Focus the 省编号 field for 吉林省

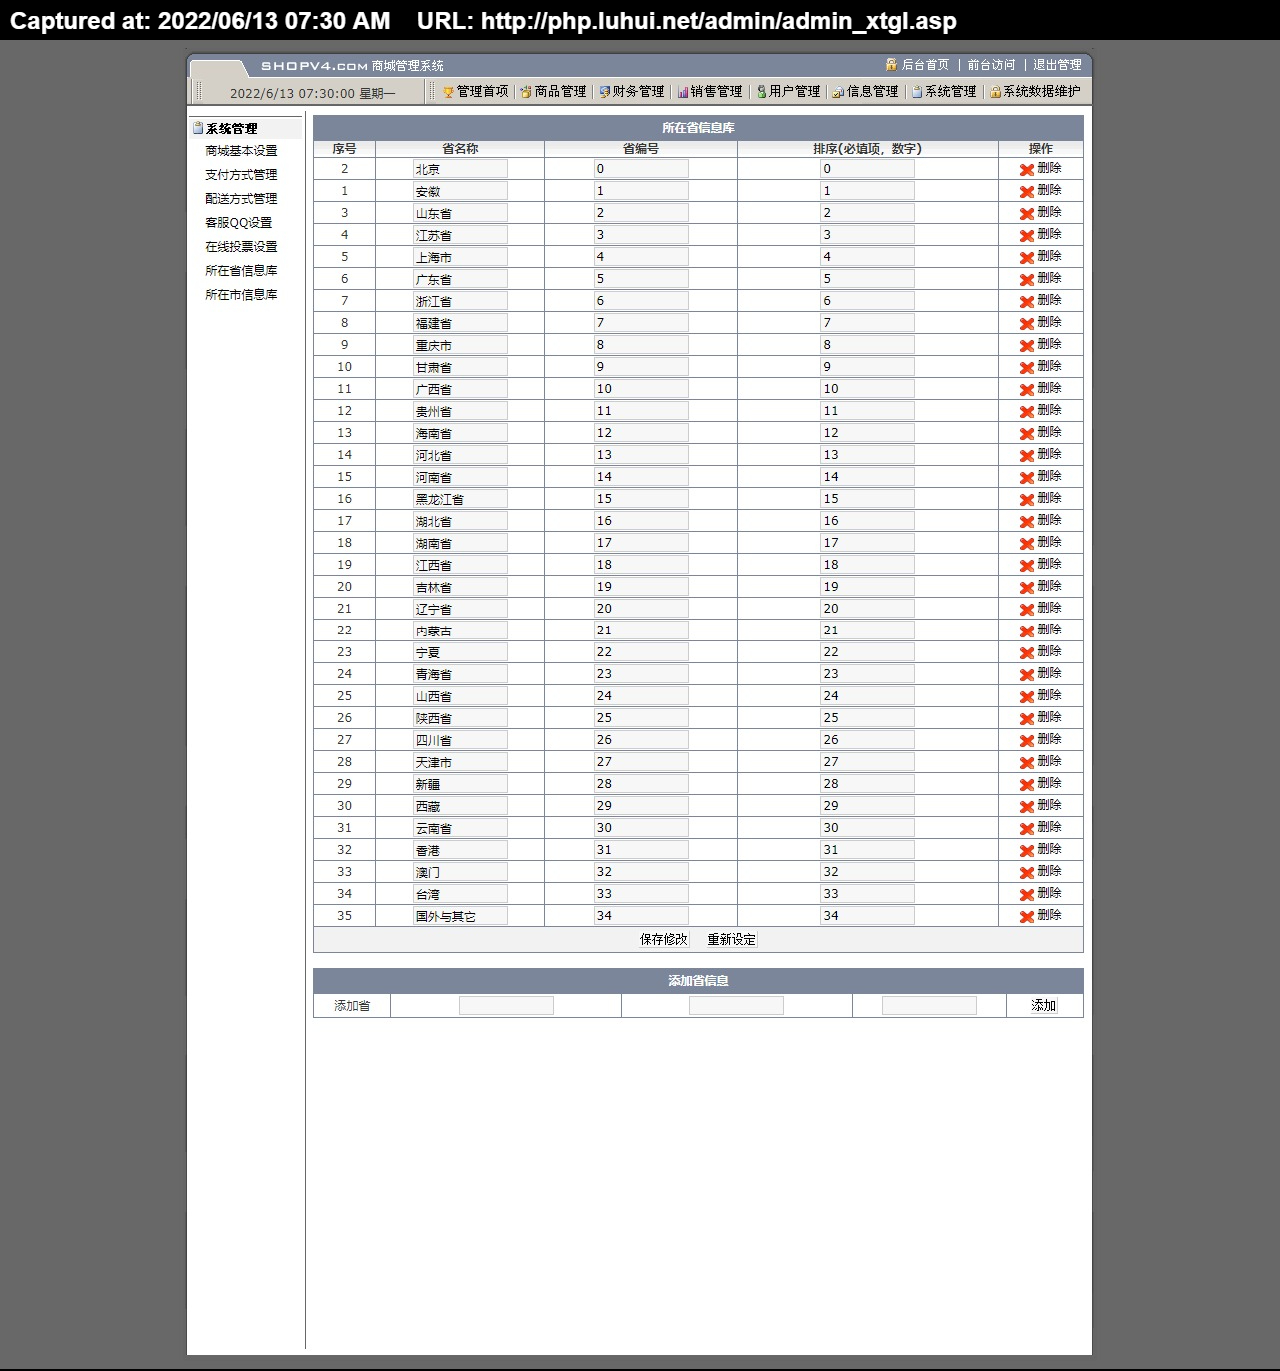point(641,587)
